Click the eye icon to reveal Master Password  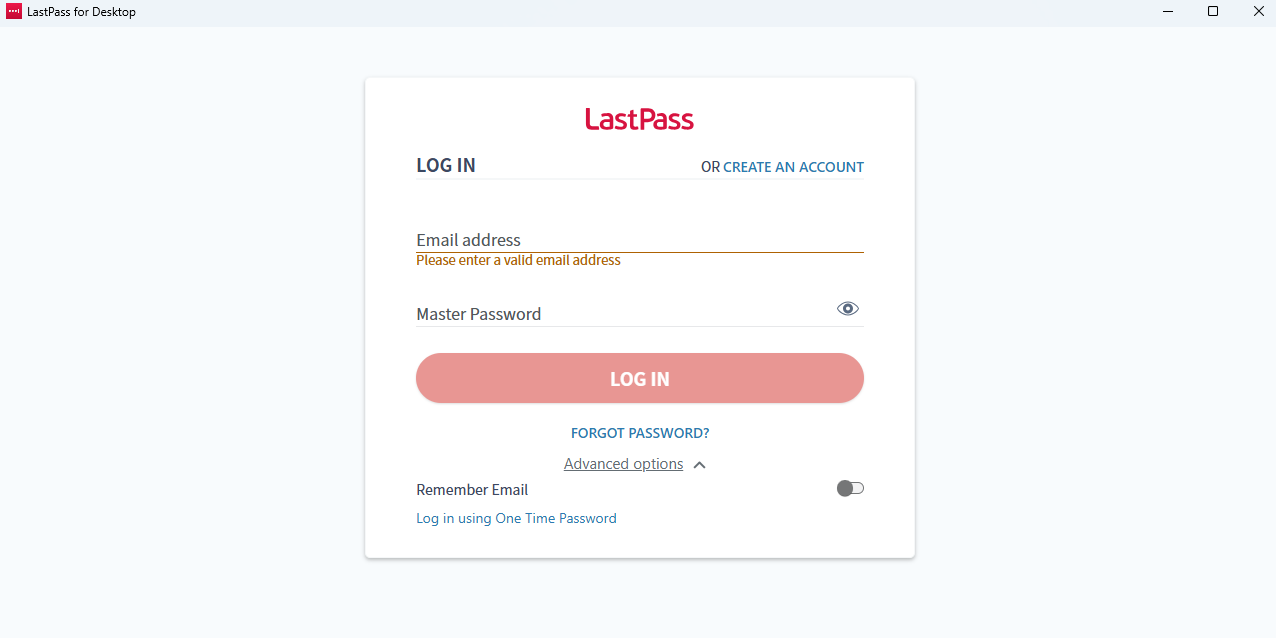847,308
